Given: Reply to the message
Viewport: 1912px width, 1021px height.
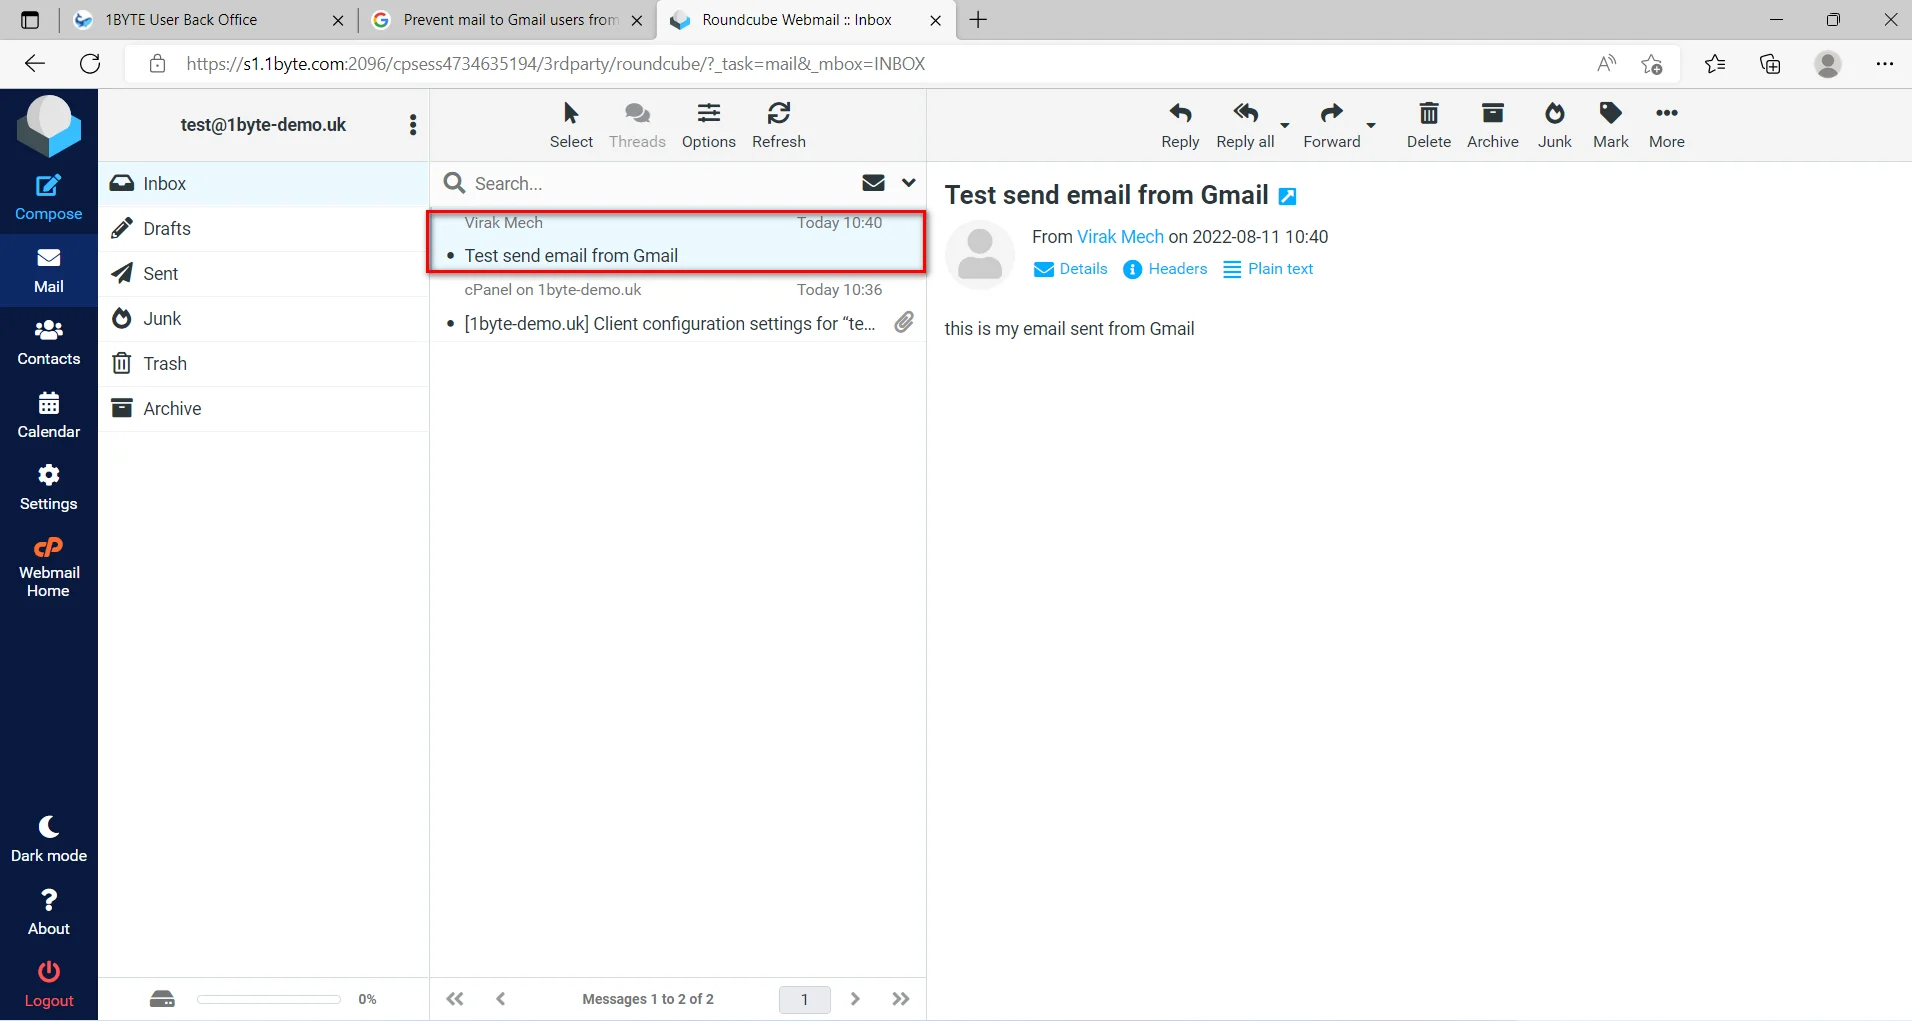Looking at the screenshot, I should pyautogui.click(x=1180, y=125).
